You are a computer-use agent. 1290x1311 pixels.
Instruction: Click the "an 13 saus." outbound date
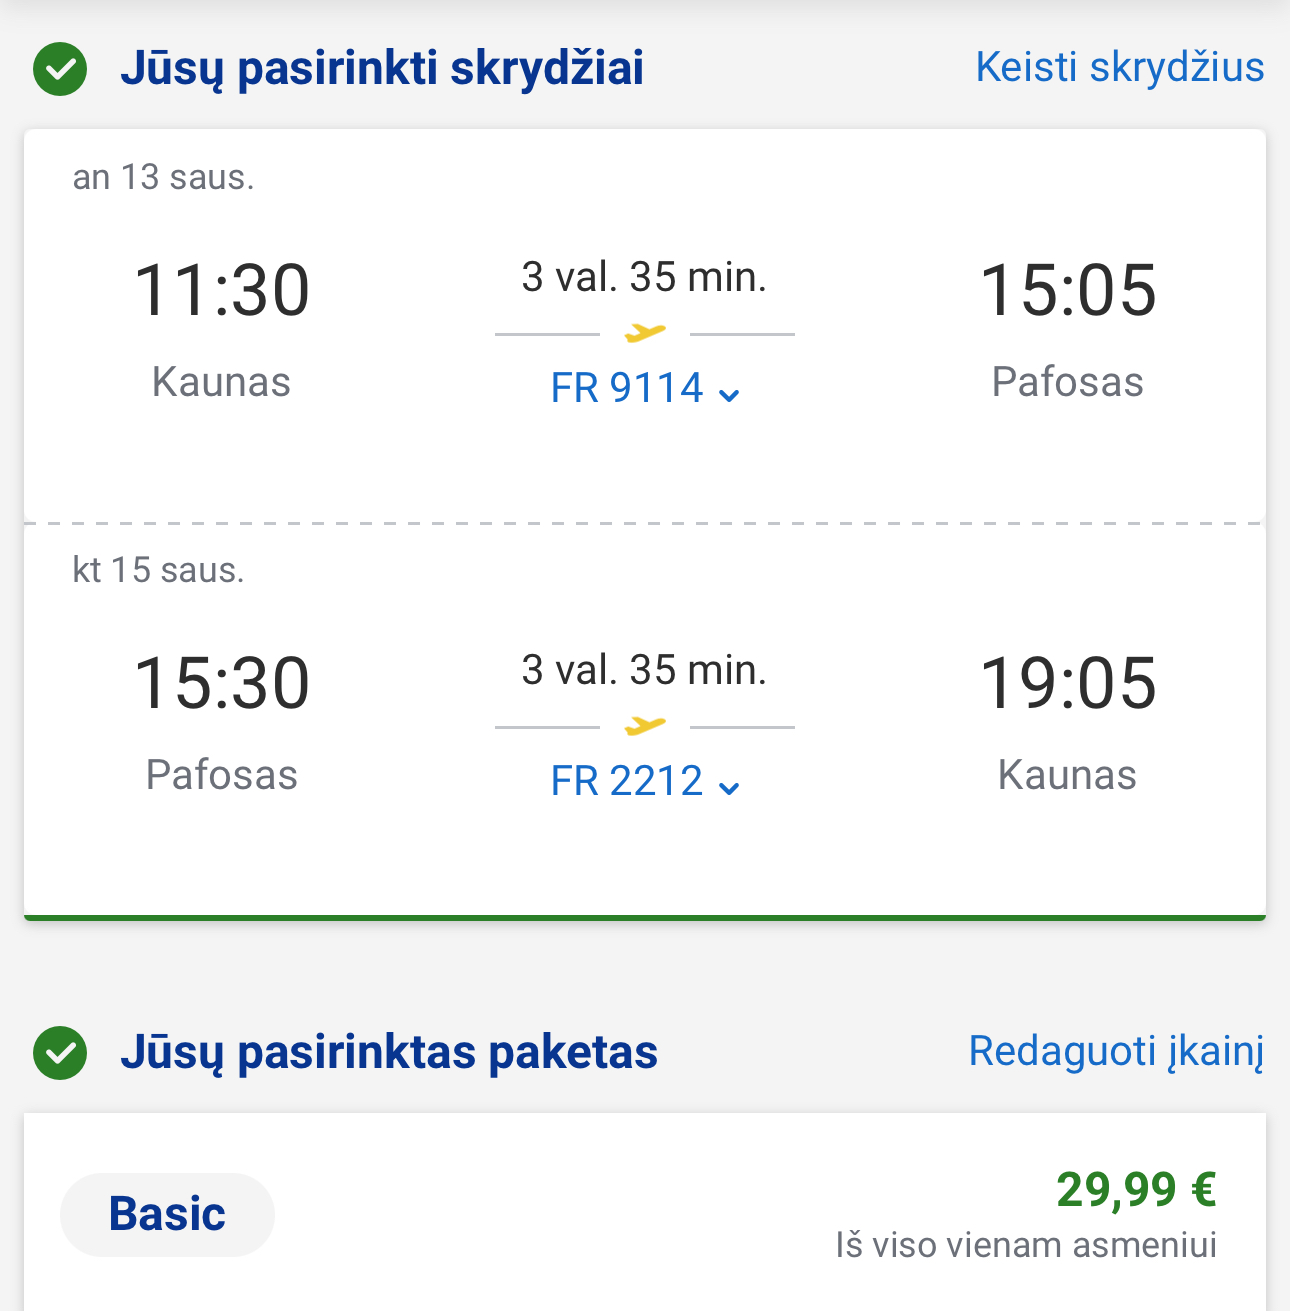click(x=164, y=178)
